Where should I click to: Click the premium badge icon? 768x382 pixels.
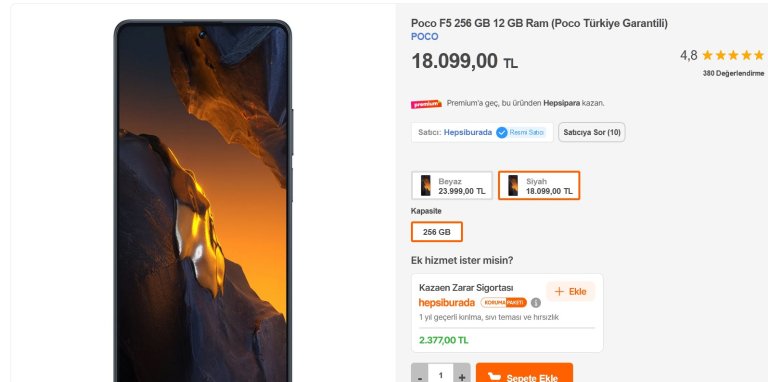[x=426, y=104]
